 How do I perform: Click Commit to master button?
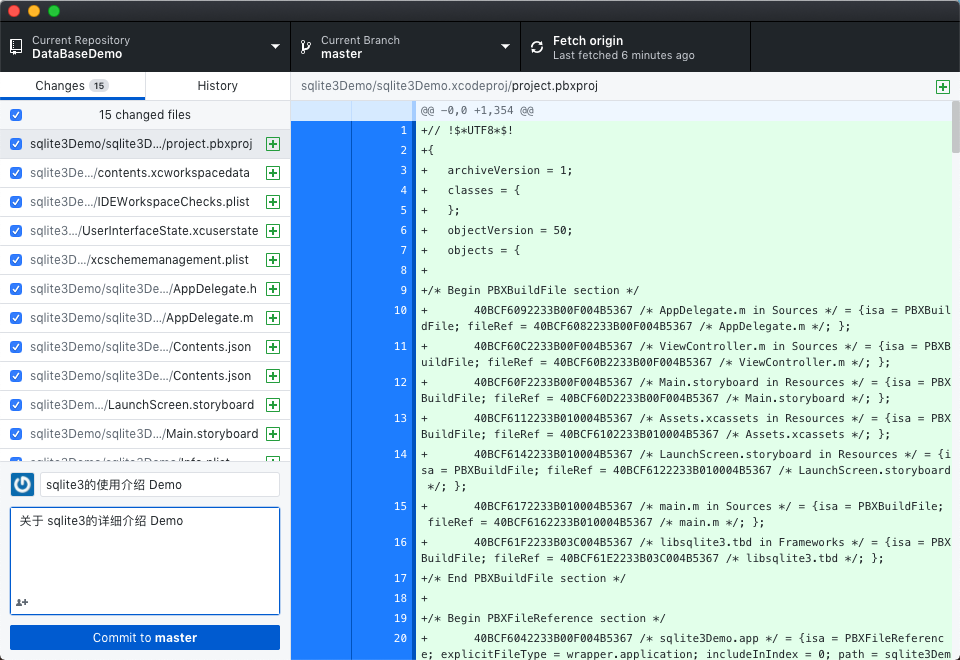pos(145,637)
